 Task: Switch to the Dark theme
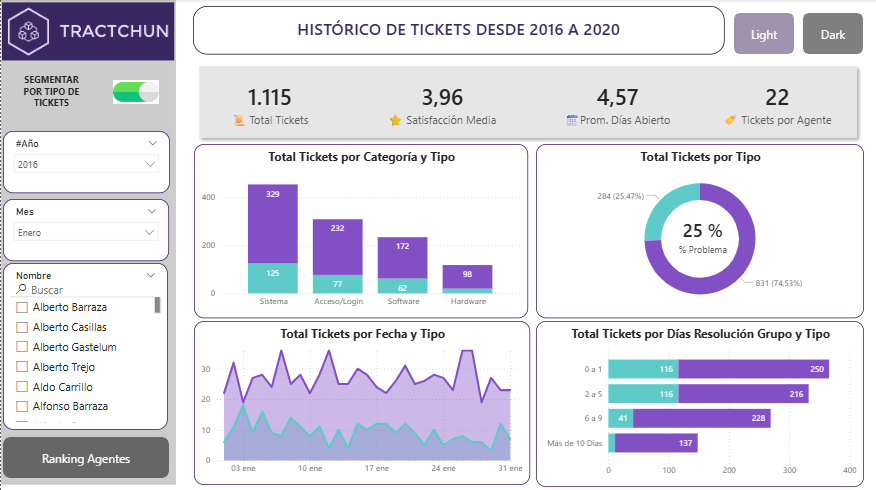pyautogui.click(x=832, y=34)
